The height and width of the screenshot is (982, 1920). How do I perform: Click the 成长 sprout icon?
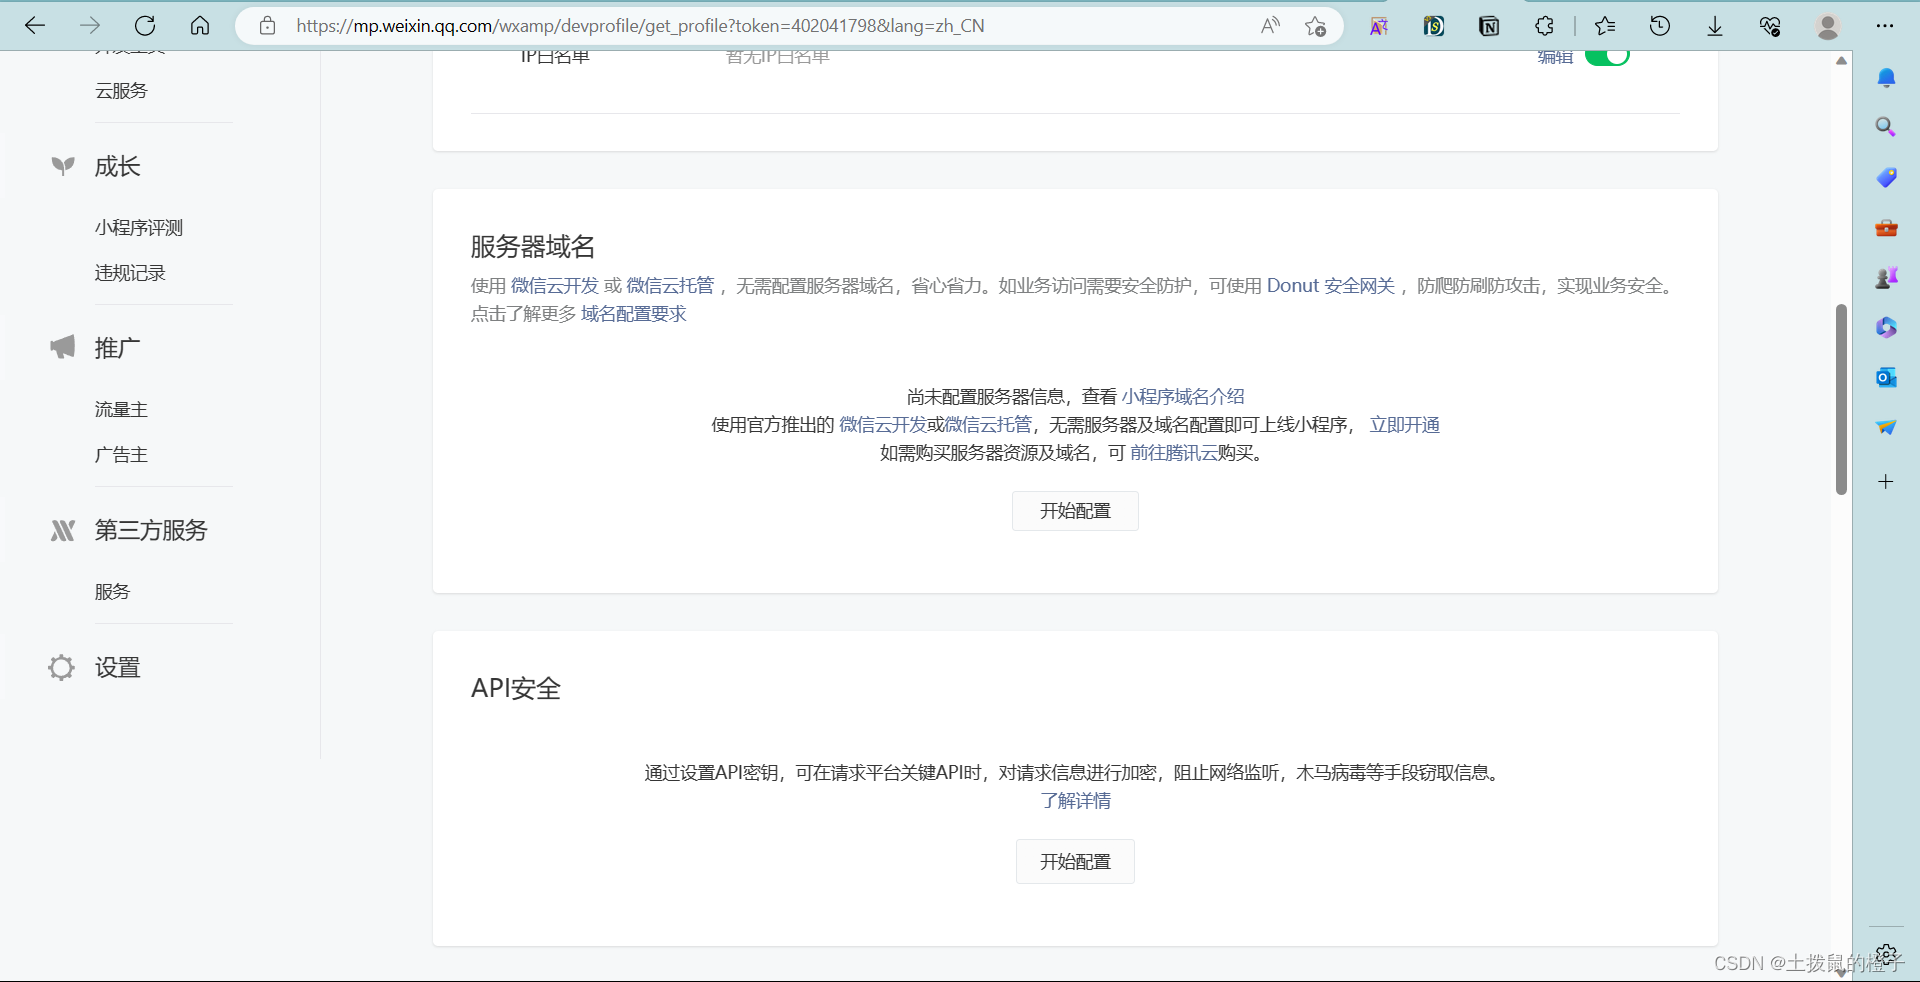click(x=63, y=166)
